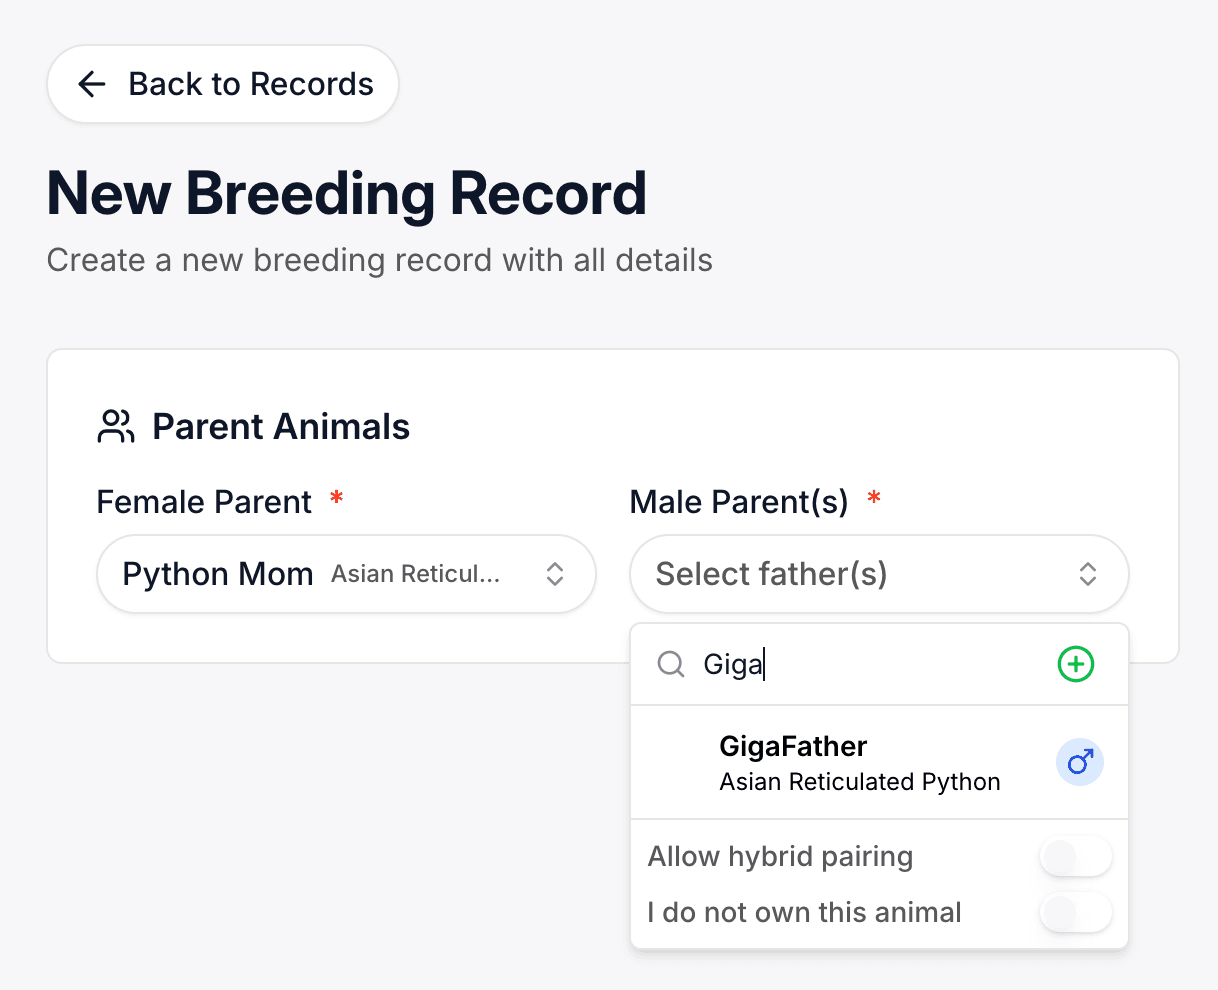Click the Male Parent(s) field label
The image size is (1218, 990).
739,502
